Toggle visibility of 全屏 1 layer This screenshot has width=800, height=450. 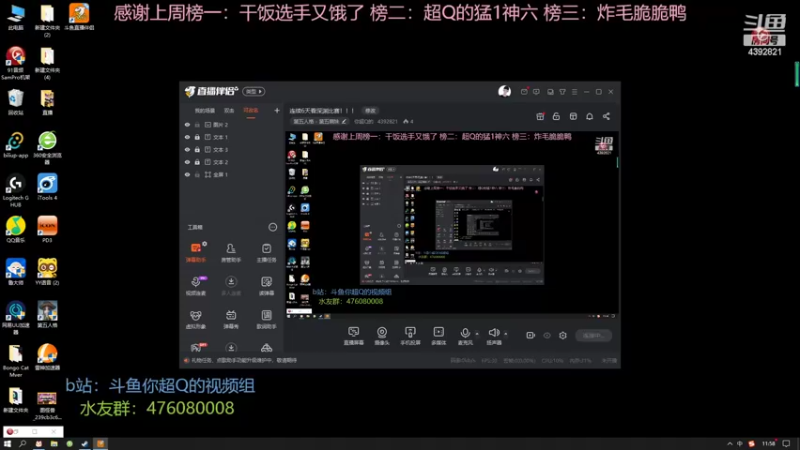point(187,174)
